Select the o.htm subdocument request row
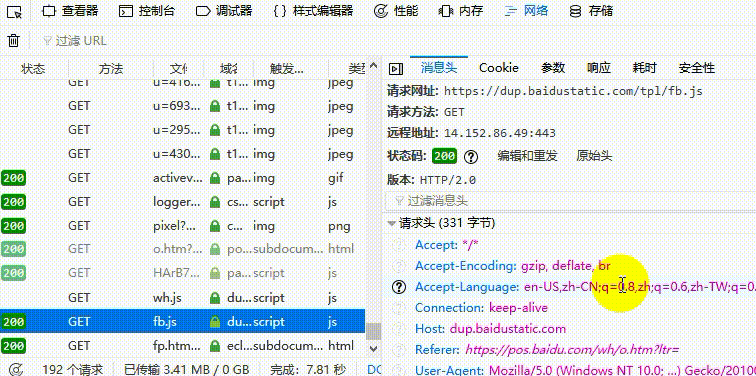This screenshot has width=756, height=376. pos(182,249)
